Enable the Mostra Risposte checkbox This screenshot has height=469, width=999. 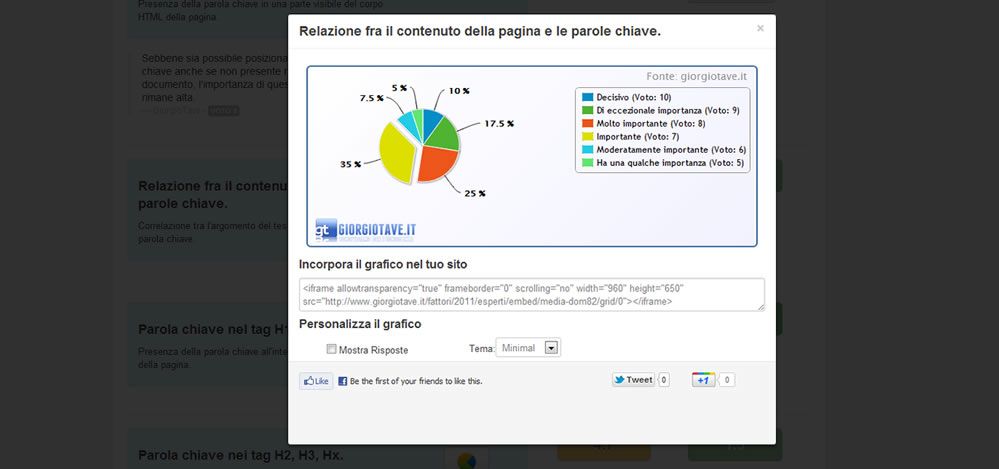[332, 349]
